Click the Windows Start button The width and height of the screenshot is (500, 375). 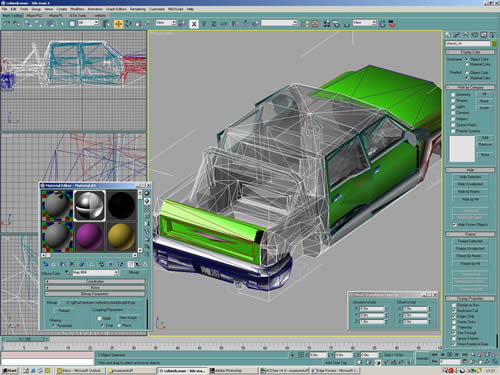tap(9, 370)
